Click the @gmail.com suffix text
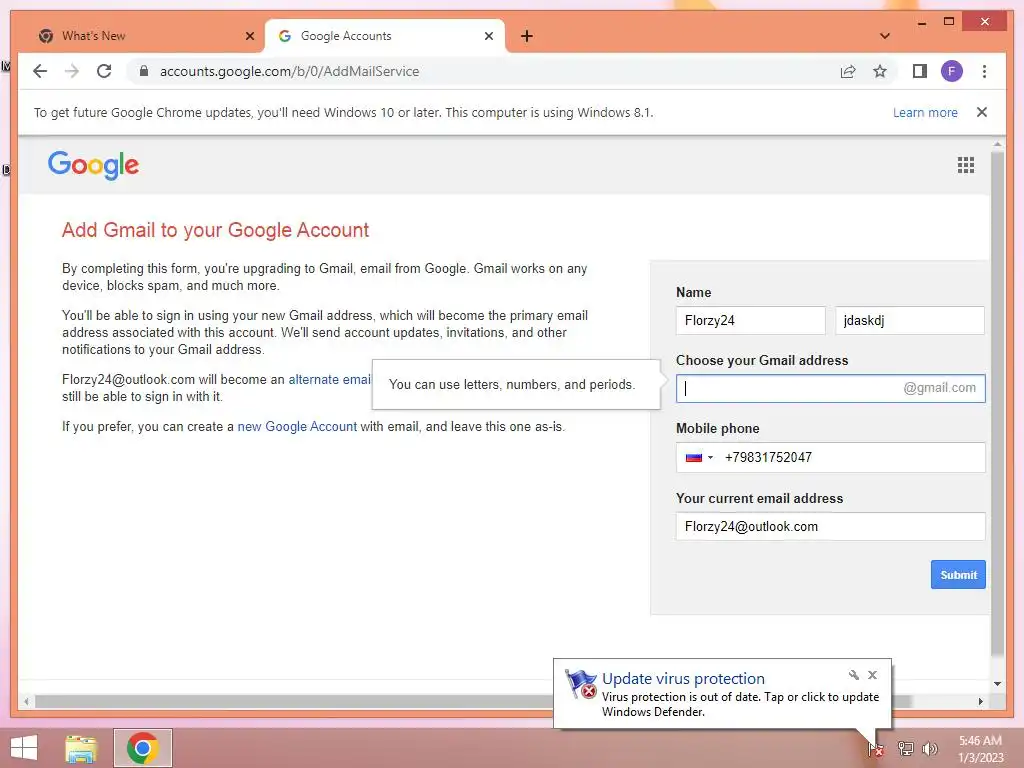Image resolution: width=1024 pixels, height=768 pixels. (x=939, y=388)
